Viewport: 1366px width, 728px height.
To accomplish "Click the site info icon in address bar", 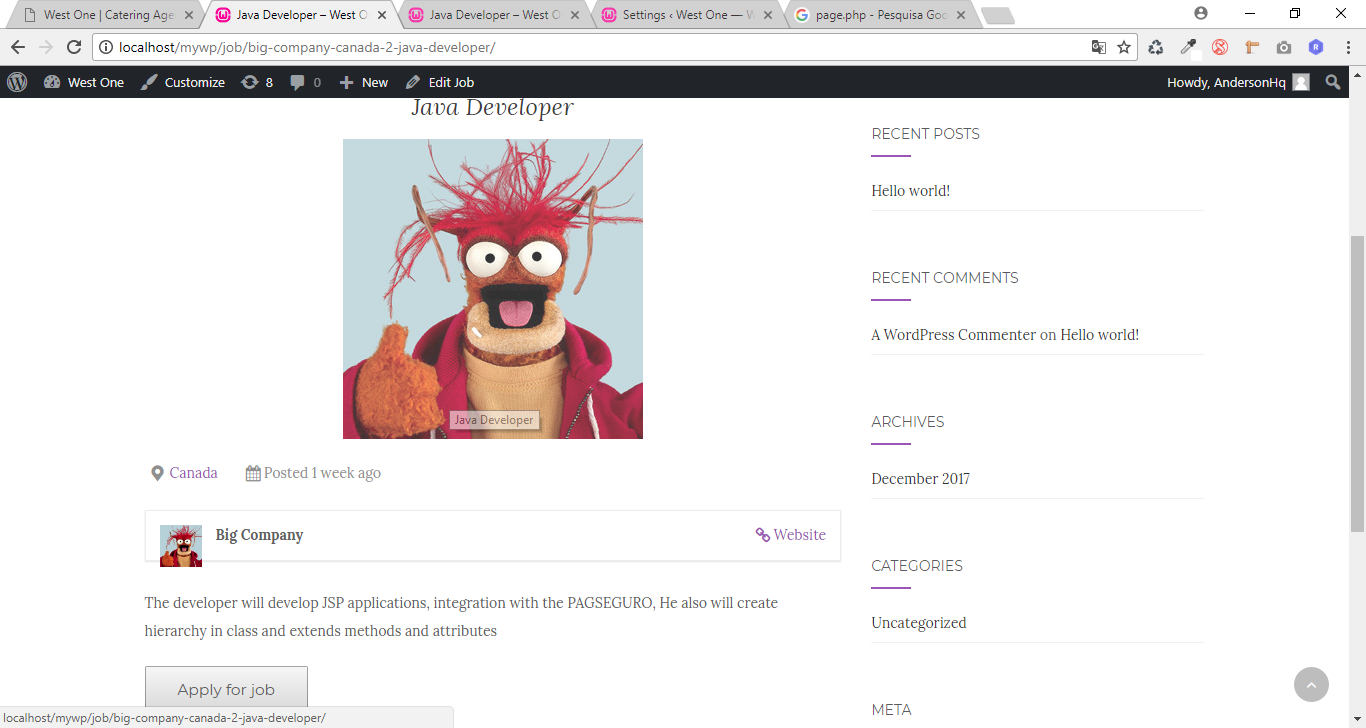I will pyautogui.click(x=106, y=47).
